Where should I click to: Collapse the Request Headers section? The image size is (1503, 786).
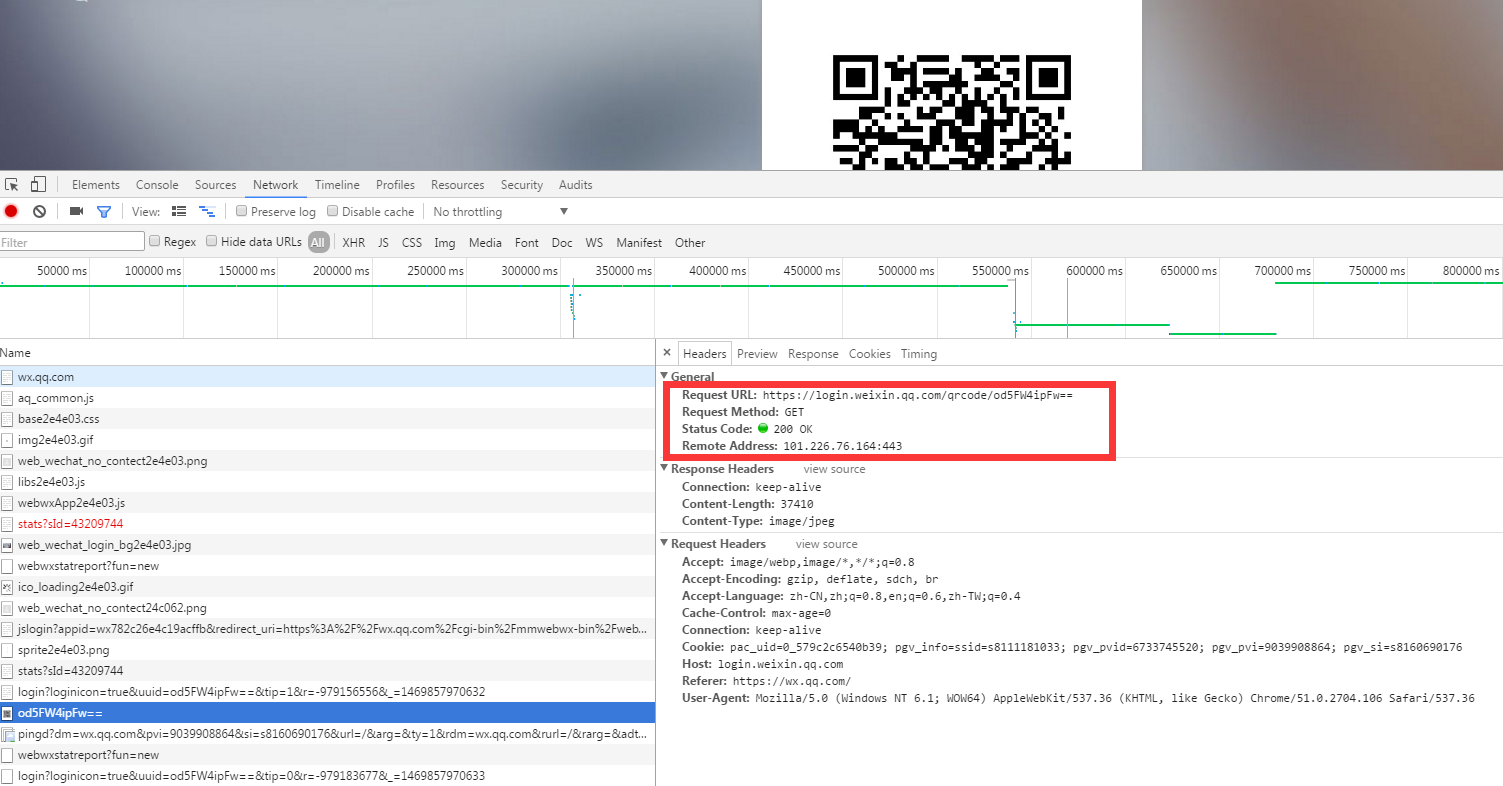pos(664,543)
